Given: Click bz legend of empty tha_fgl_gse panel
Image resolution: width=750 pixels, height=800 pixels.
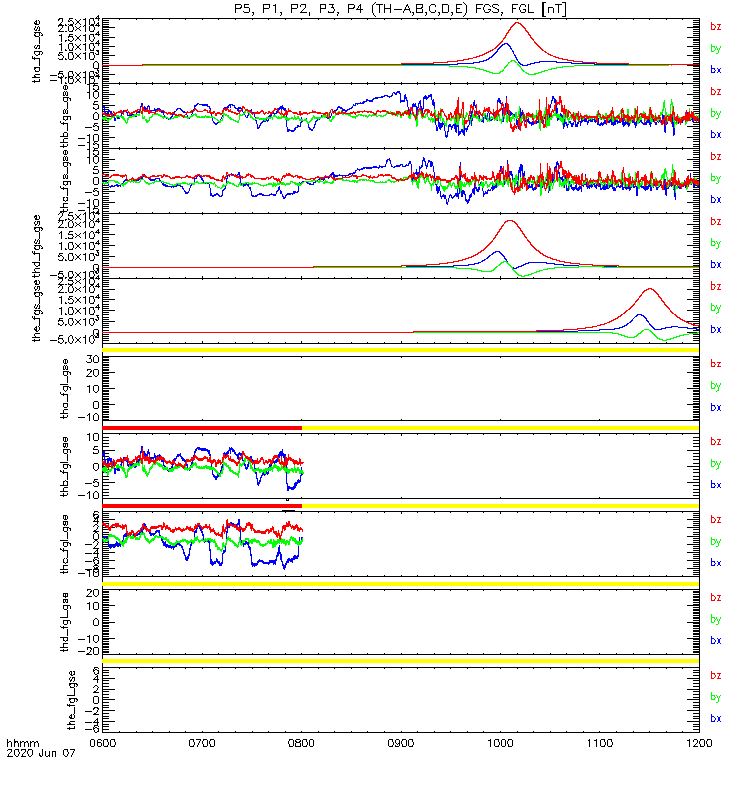Looking at the screenshot, I should click(x=716, y=364).
